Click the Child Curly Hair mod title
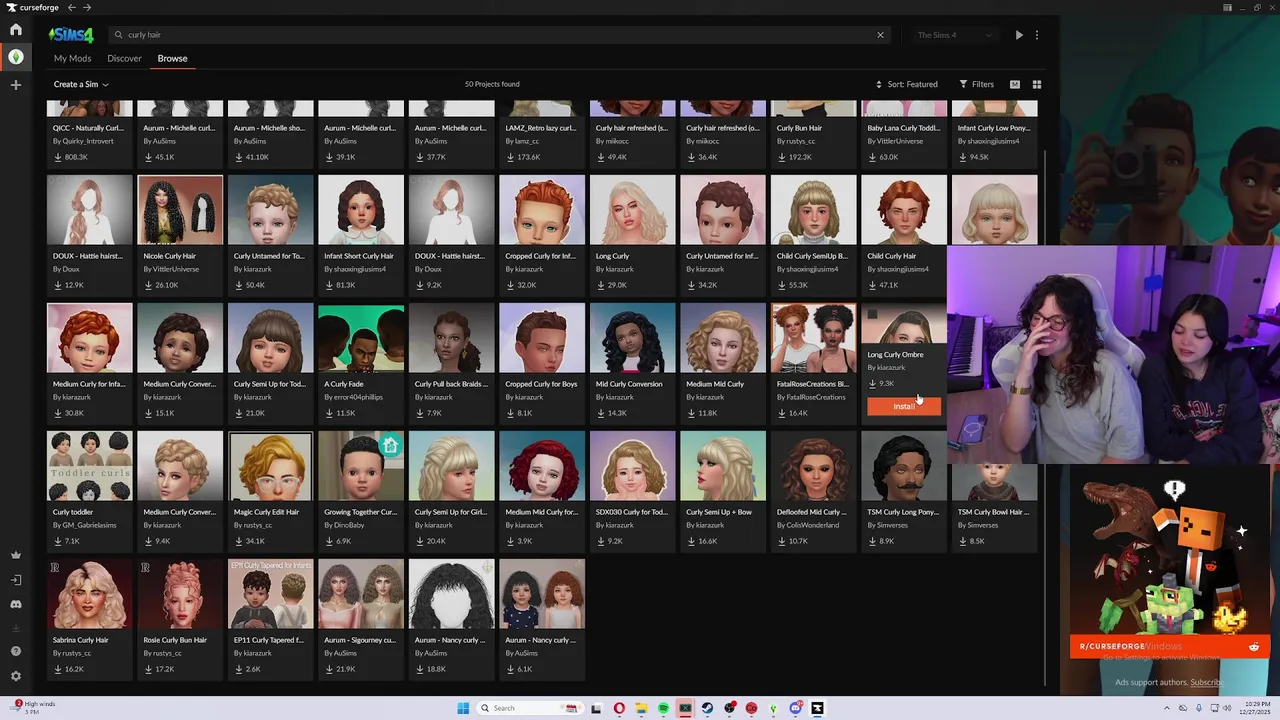The image size is (1280, 720). (x=891, y=256)
